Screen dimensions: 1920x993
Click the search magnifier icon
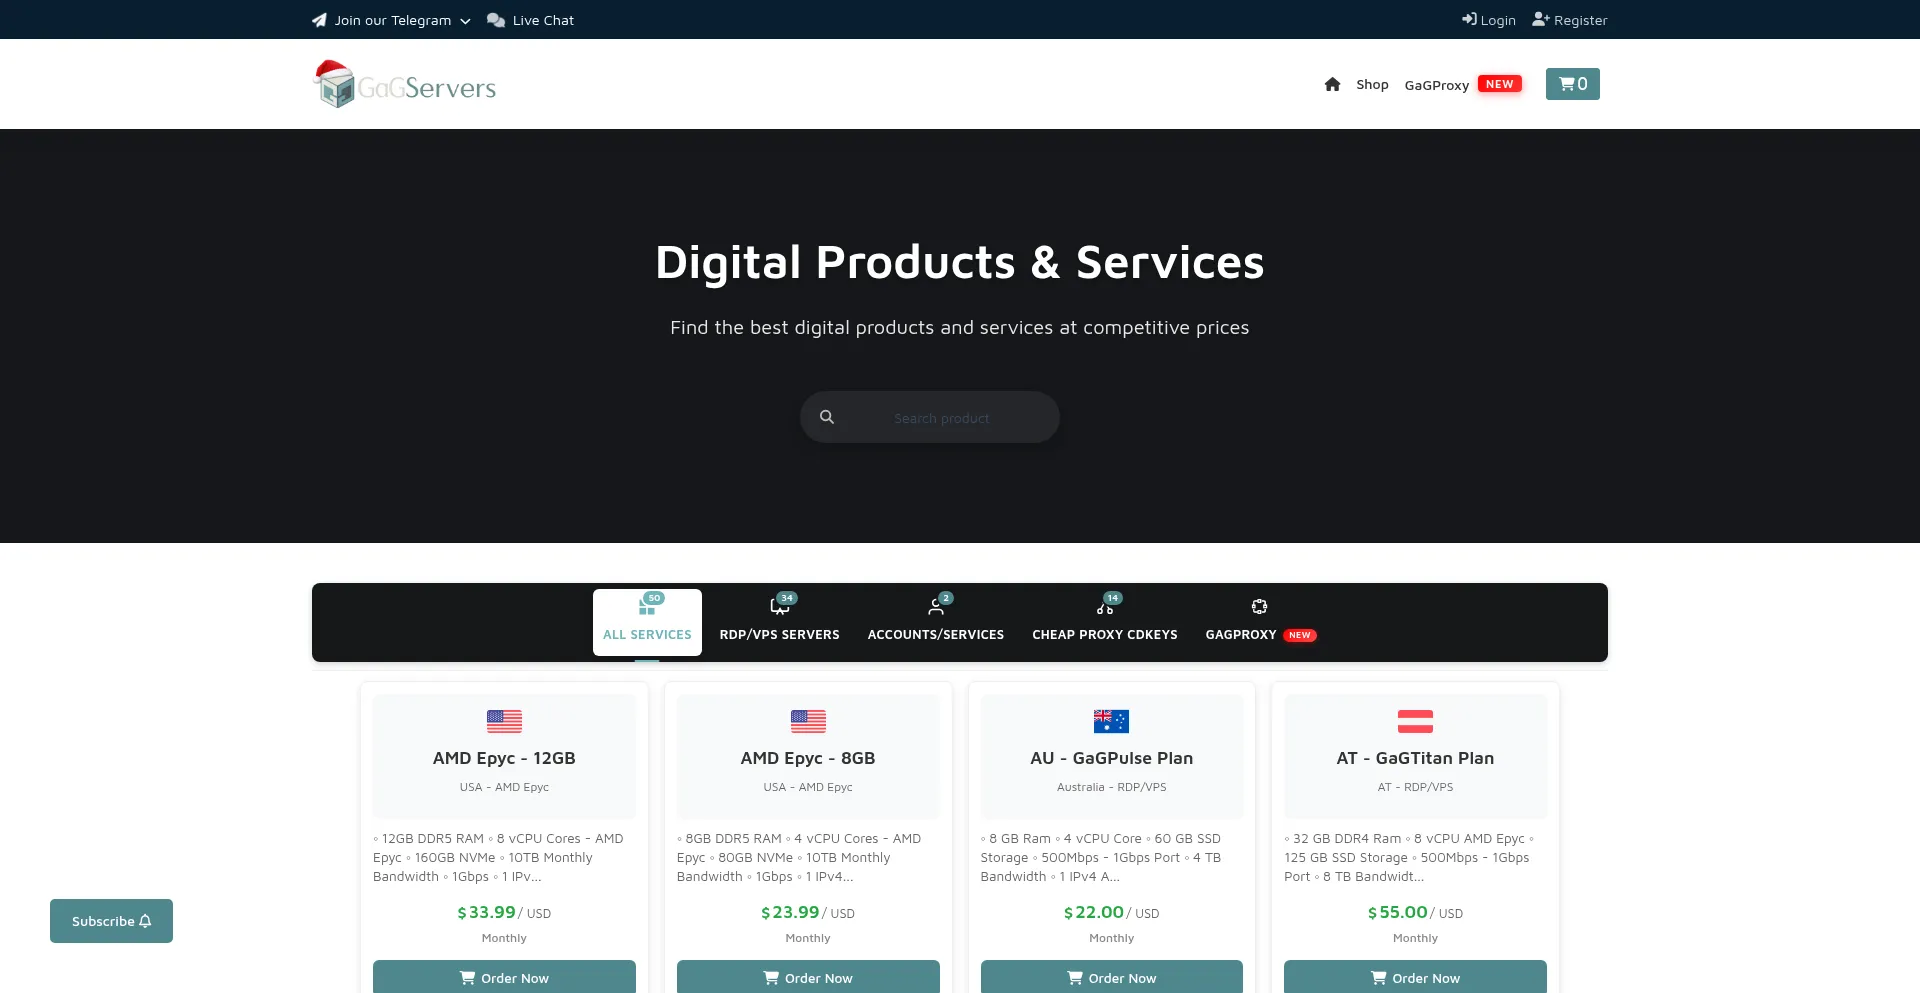click(827, 417)
